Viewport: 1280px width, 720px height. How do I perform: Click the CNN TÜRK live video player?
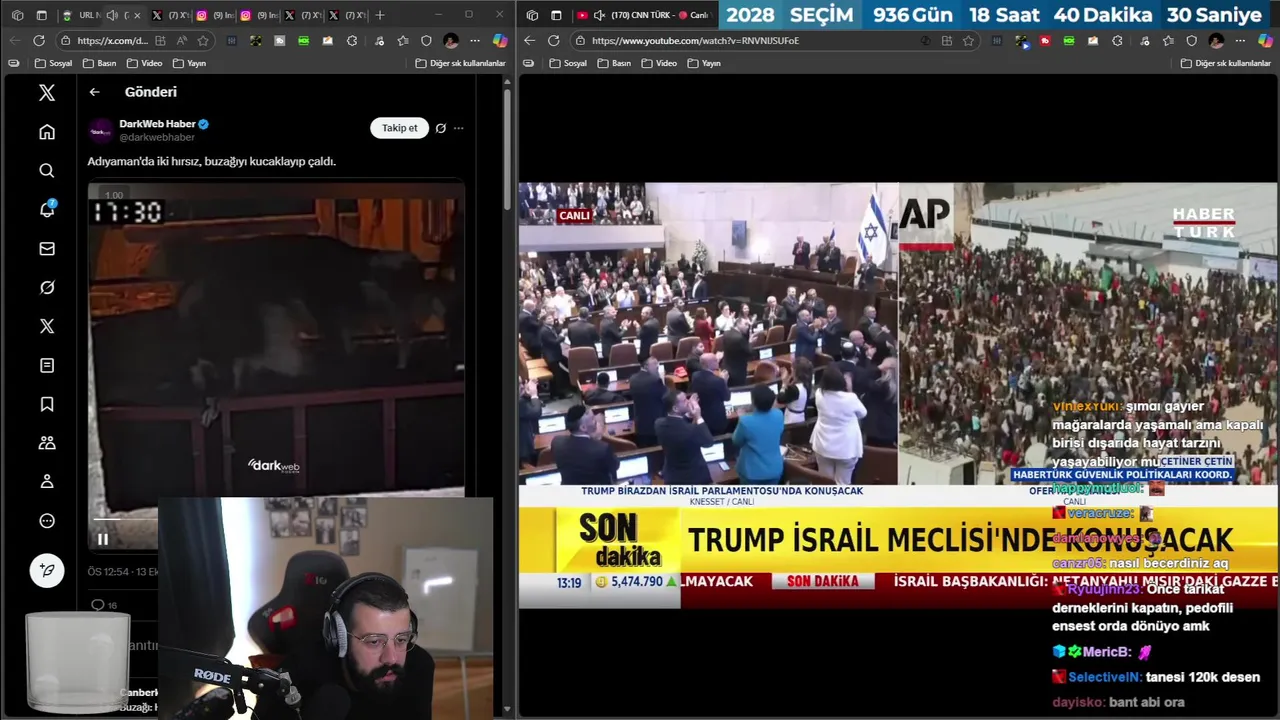point(897,395)
